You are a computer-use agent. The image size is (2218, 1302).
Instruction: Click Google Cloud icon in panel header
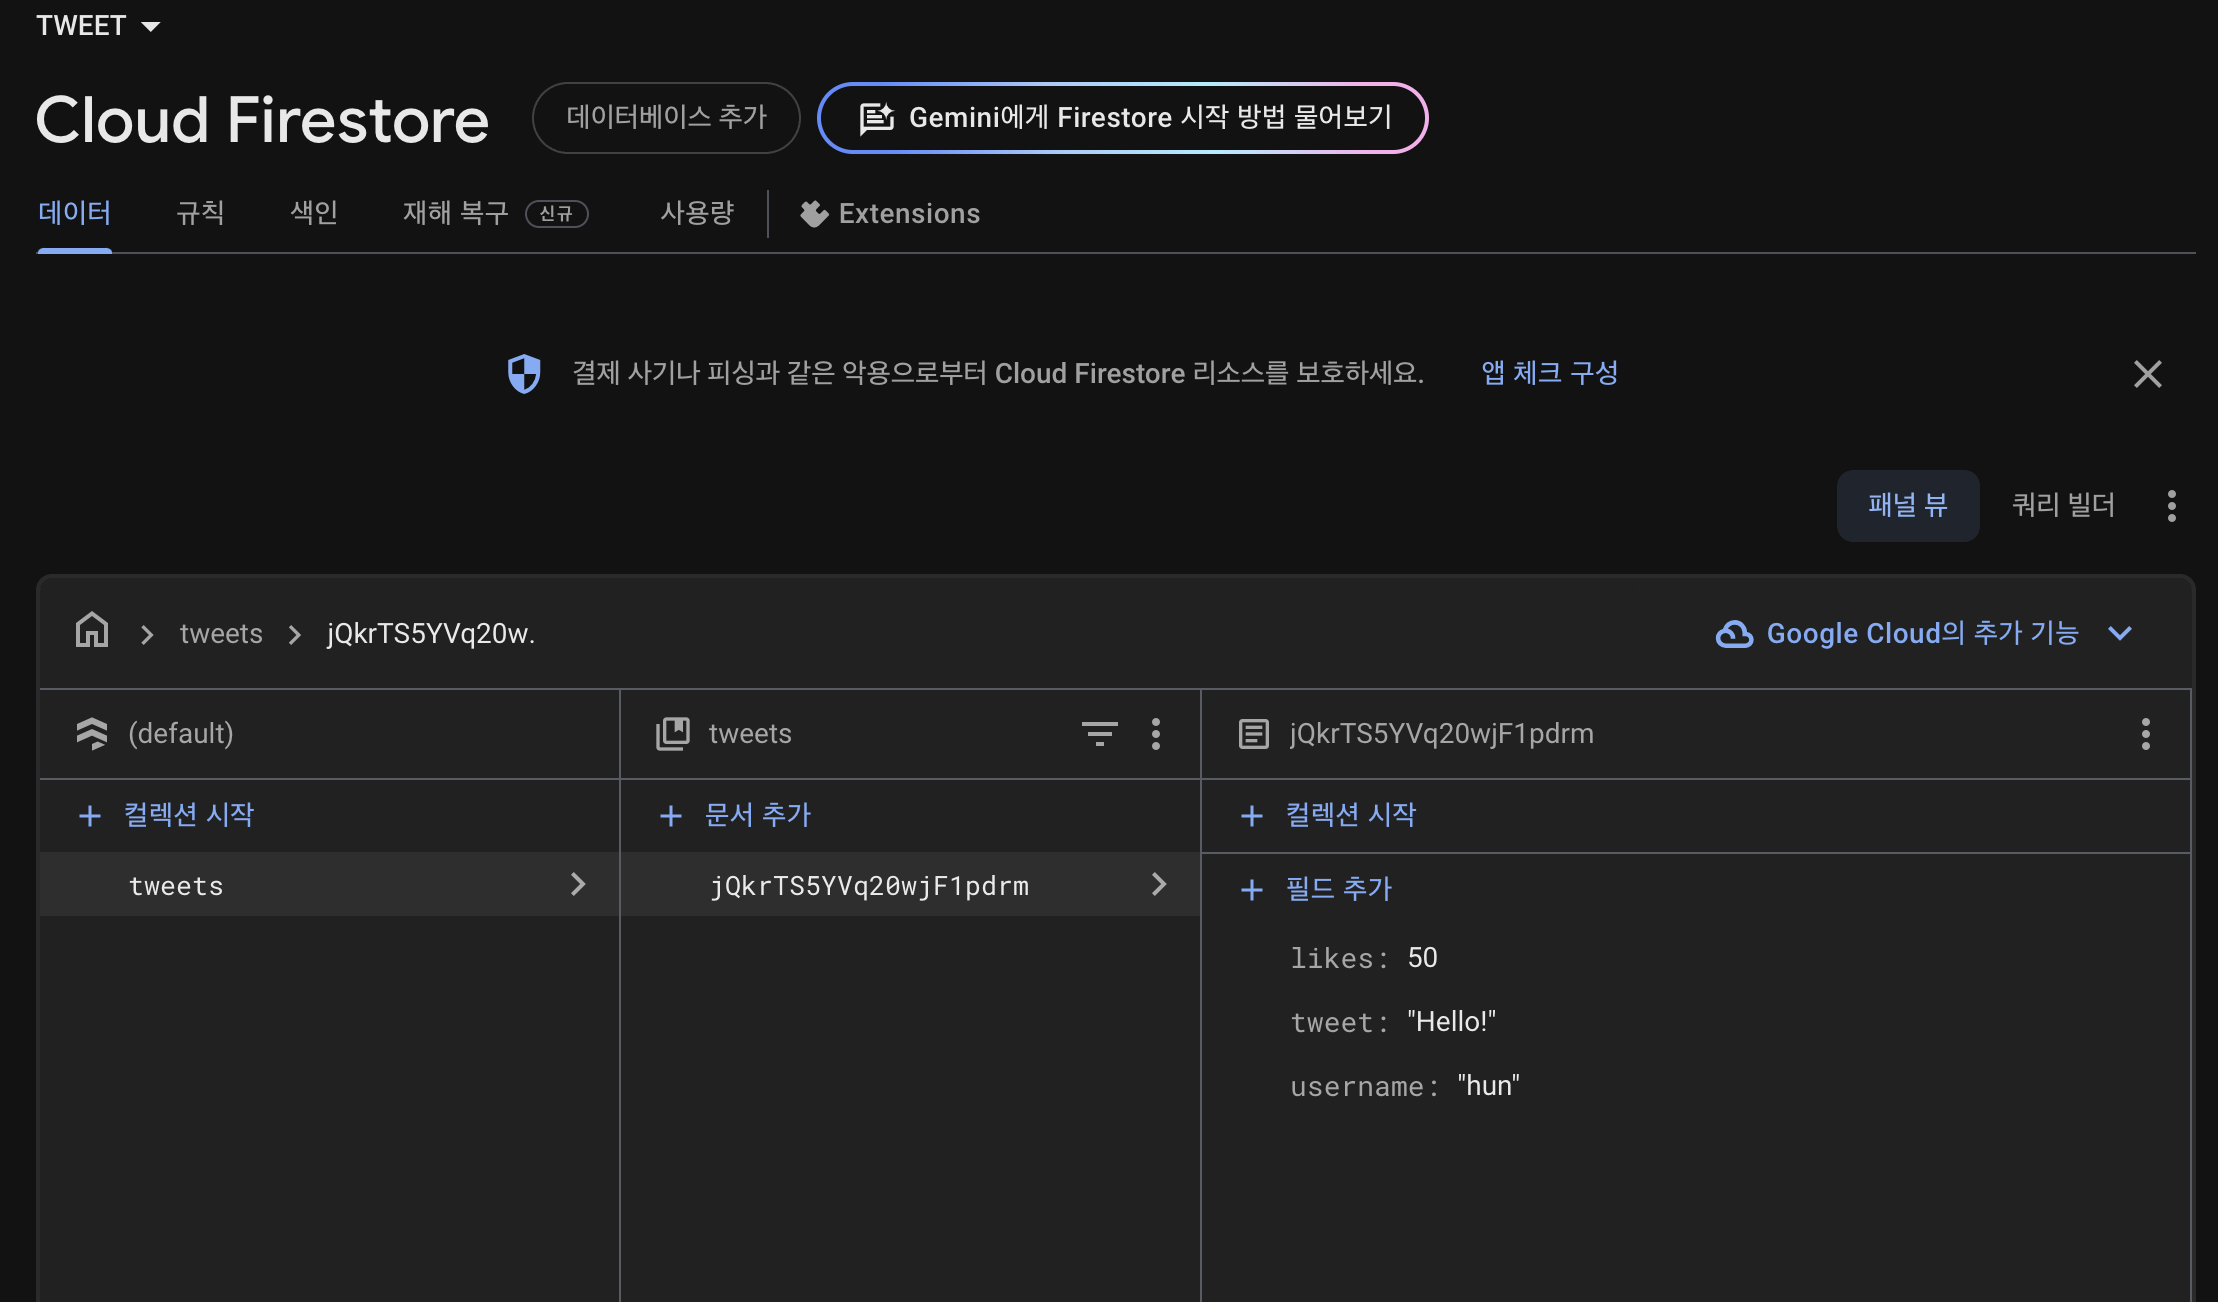tap(1734, 633)
